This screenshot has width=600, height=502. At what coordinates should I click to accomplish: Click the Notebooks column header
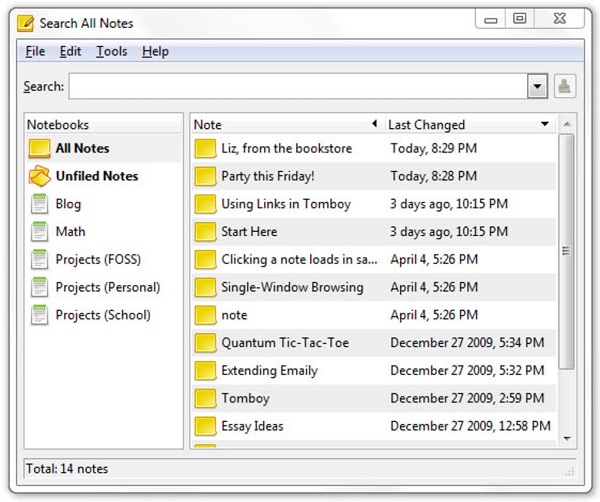[103, 124]
